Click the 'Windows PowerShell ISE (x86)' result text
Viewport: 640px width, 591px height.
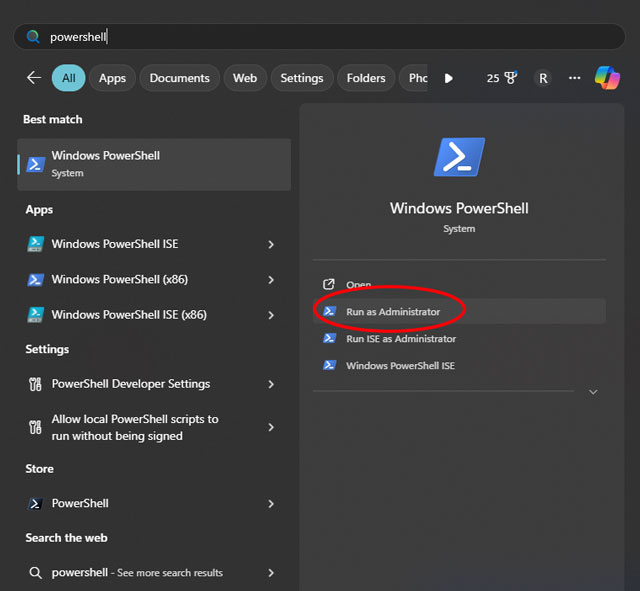tap(129, 315)
